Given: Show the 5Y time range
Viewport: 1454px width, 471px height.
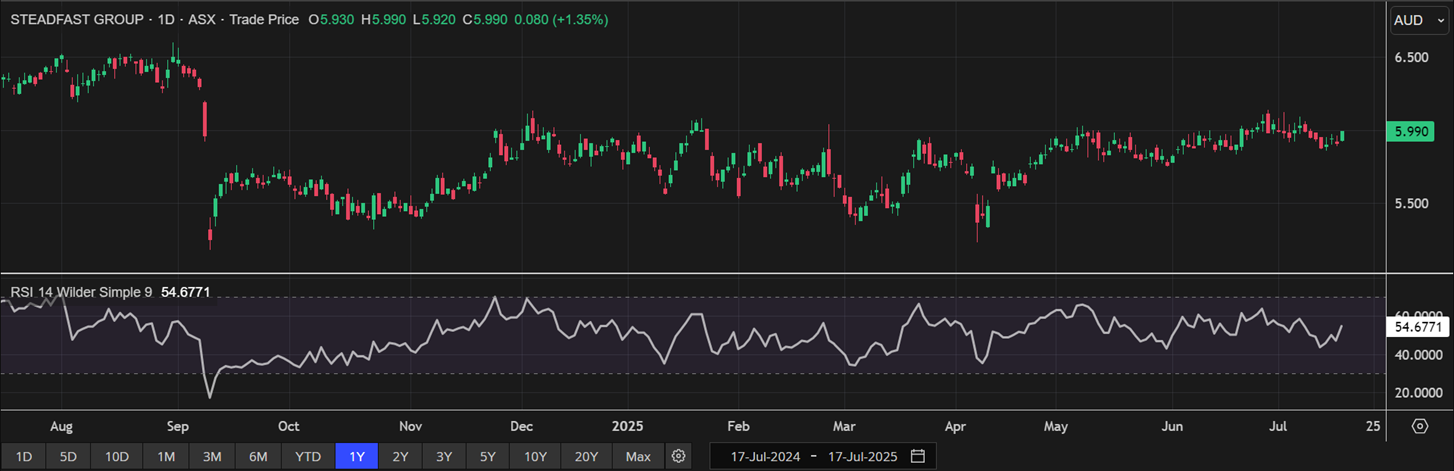Looking at the screenshot, I should [487, 457].
